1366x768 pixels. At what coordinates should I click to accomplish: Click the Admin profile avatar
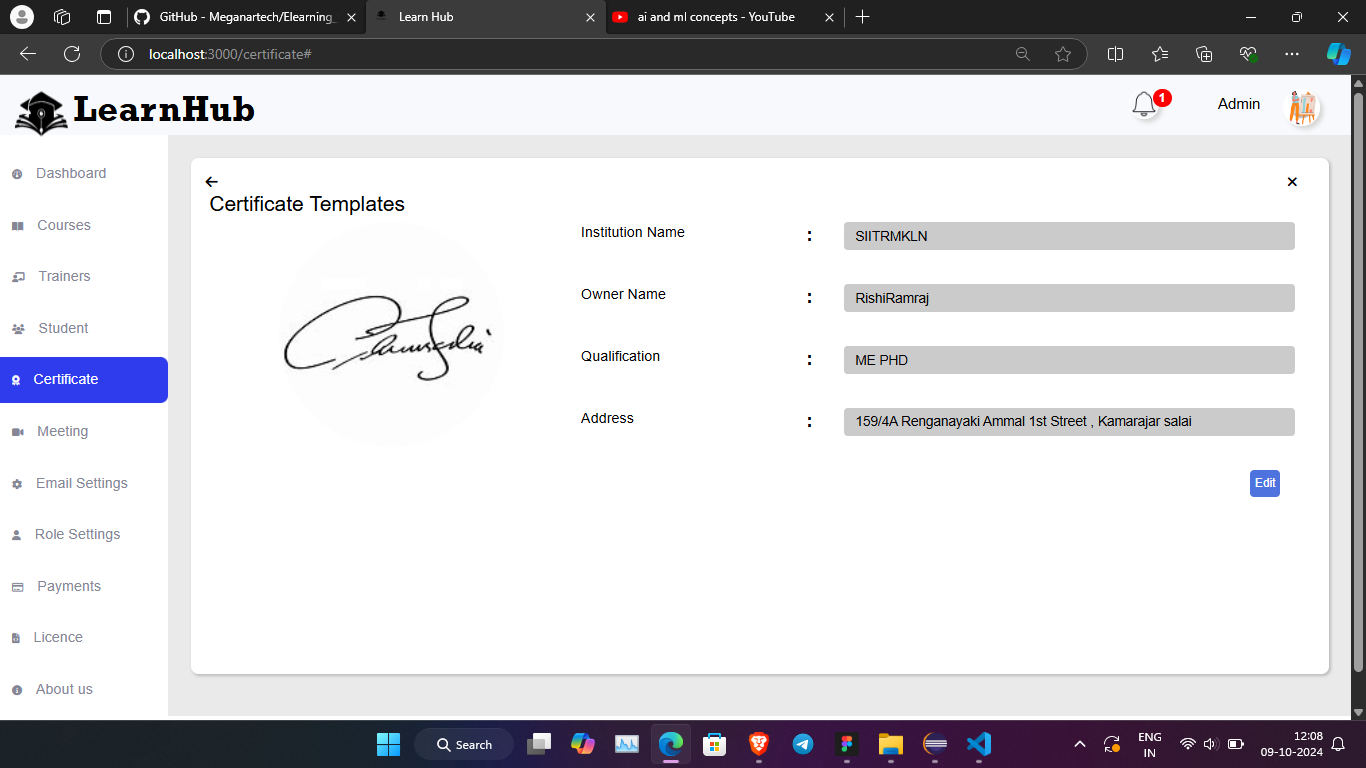pos(1302,107)
